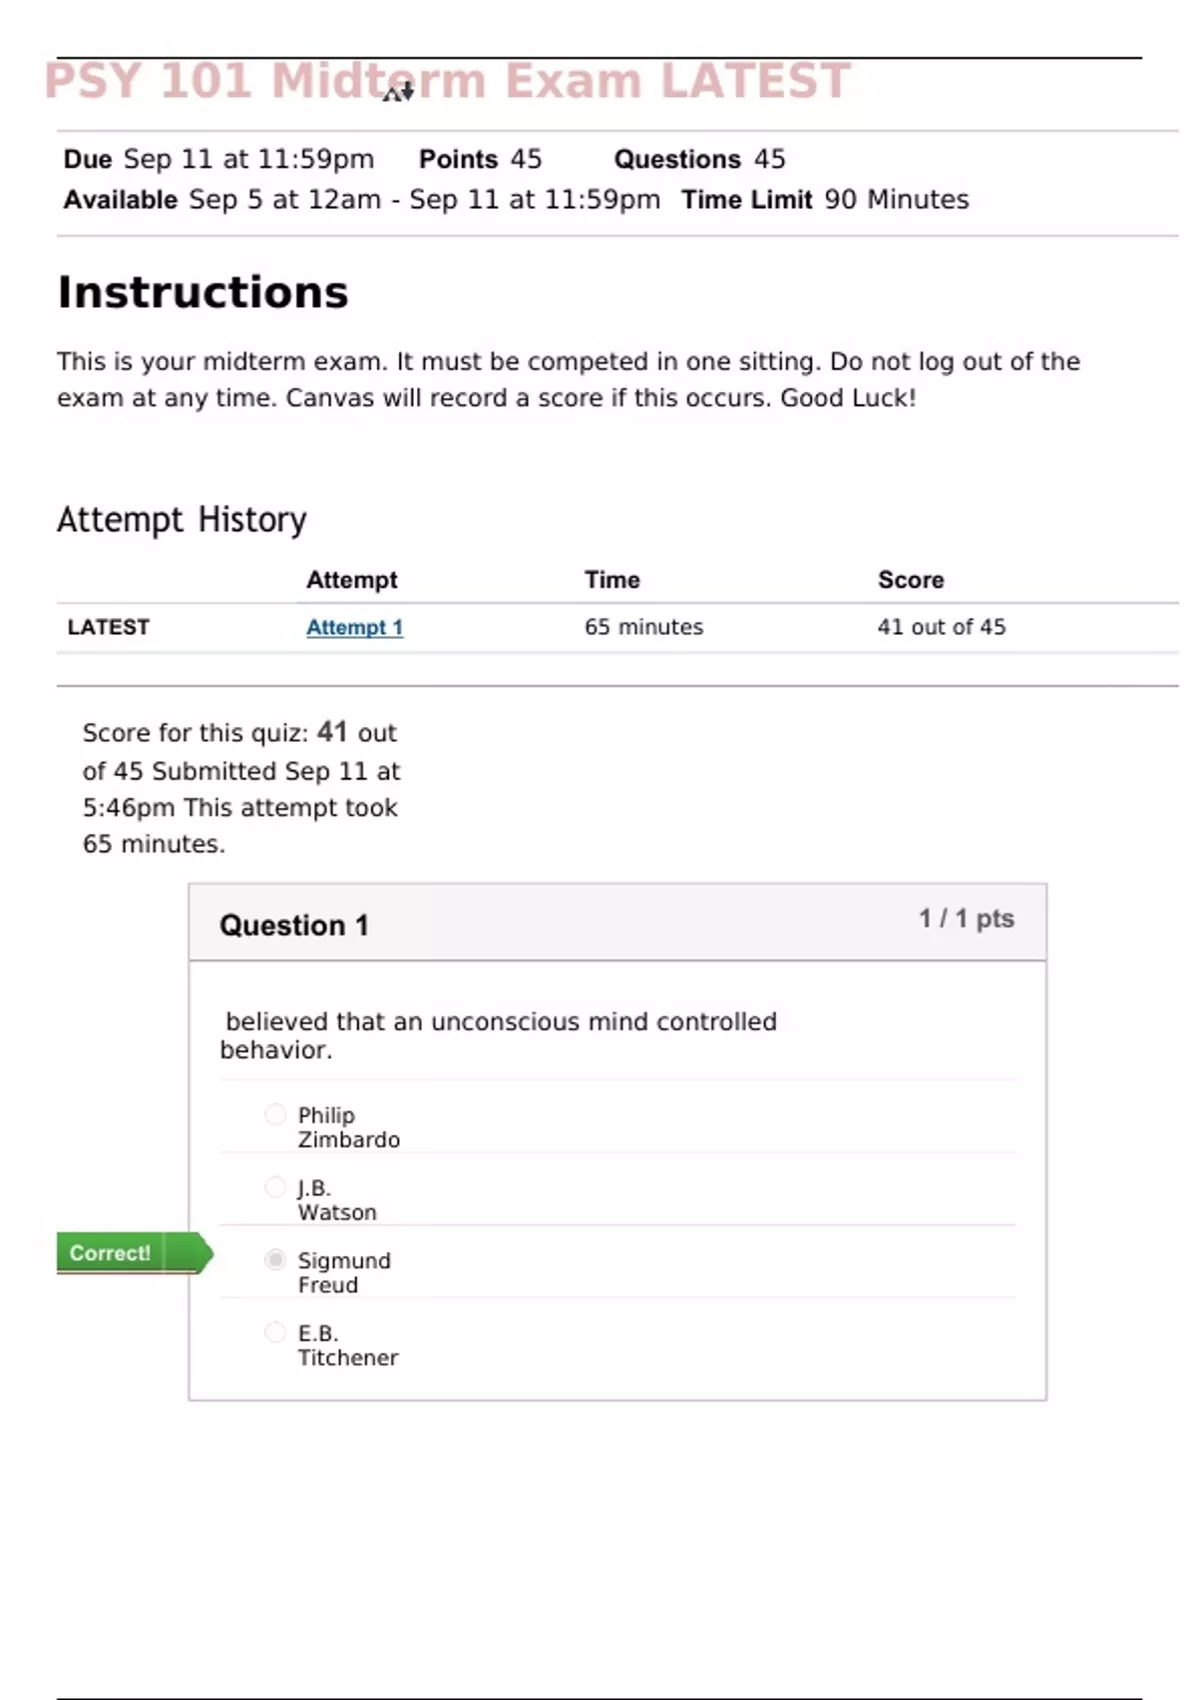Click the Time Limit 90 Minutes text

(825, 200)
